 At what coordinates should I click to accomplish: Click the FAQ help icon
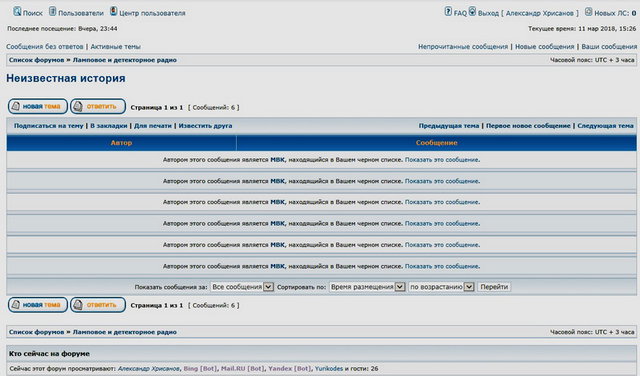[x=448, y=11]
